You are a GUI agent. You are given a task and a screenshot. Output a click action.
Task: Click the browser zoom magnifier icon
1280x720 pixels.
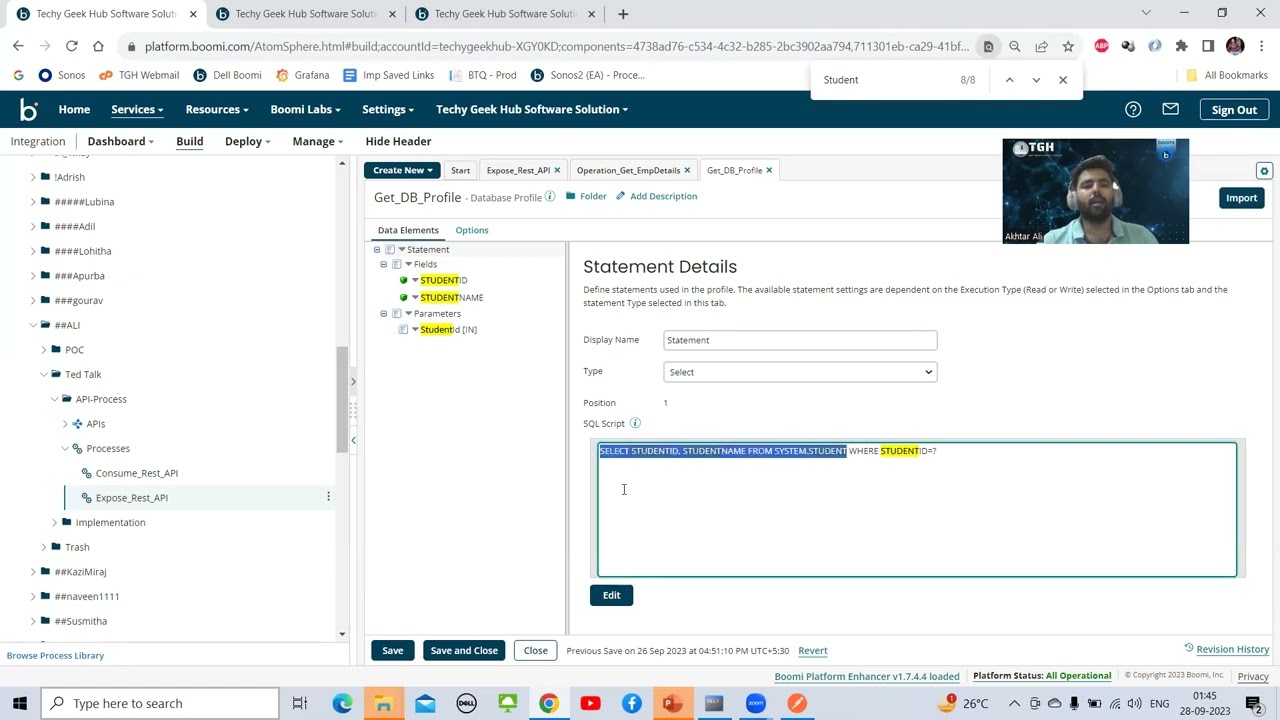point(1014,46)
